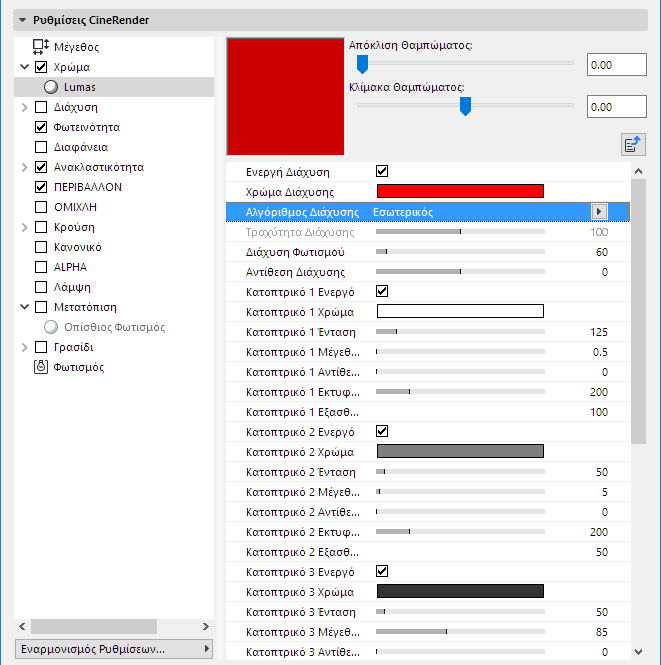Toggle the Χρώμα channel checkbox
Image resolution: width=661 pixels, height=665 pixels.
point(41,67)
